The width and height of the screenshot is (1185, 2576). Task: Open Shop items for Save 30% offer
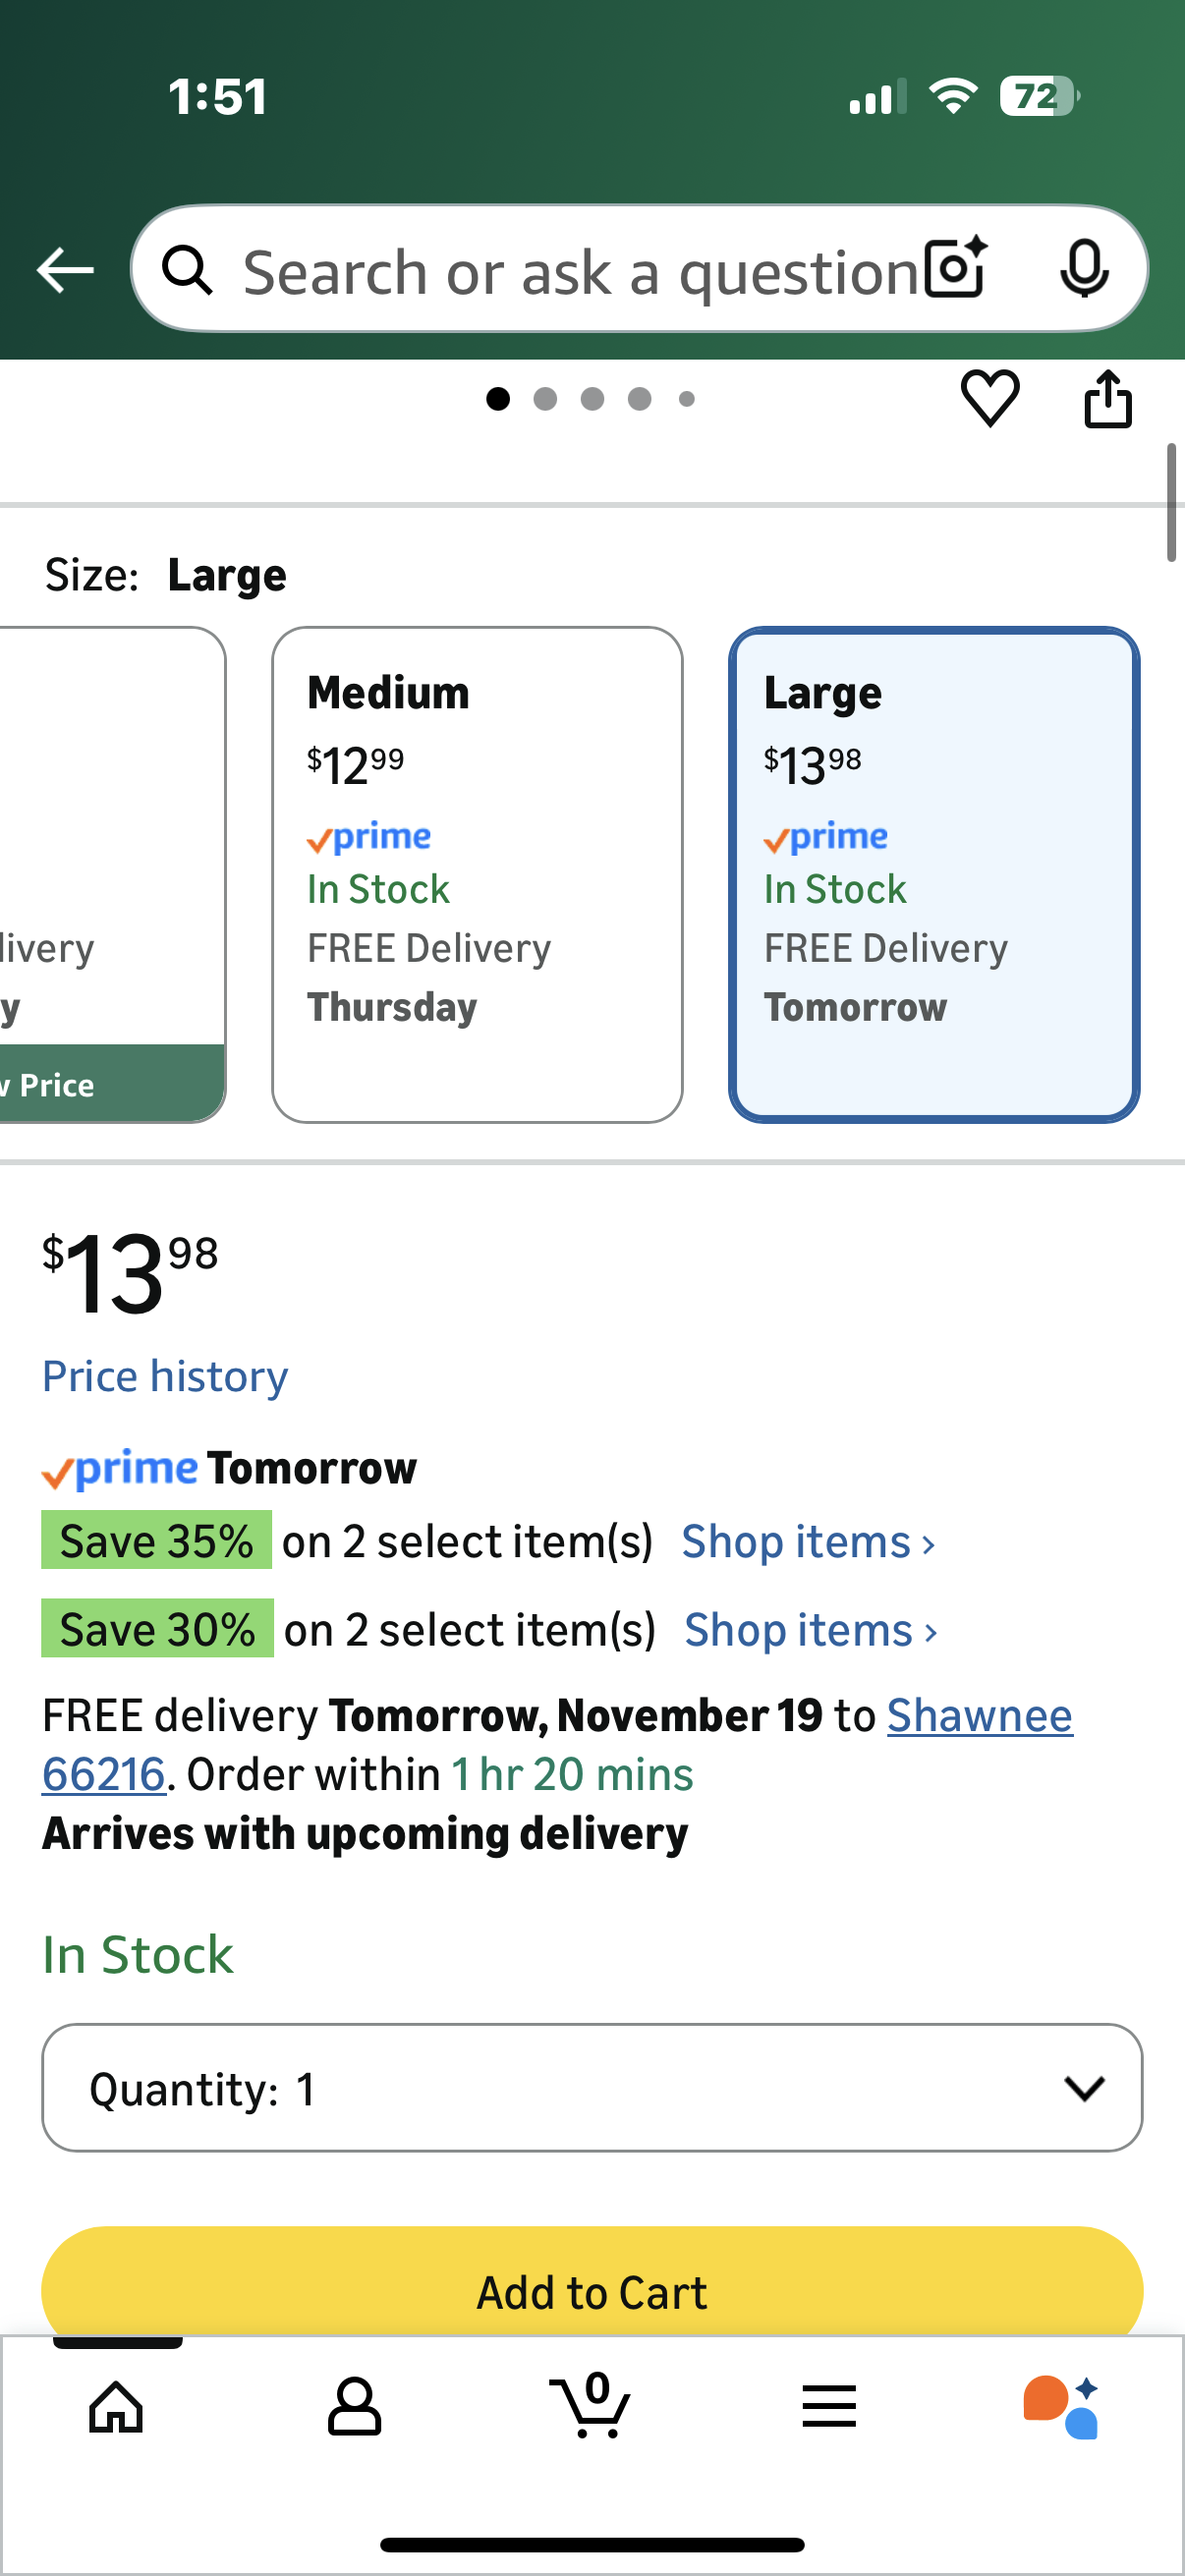click(x=810, y=1630)
